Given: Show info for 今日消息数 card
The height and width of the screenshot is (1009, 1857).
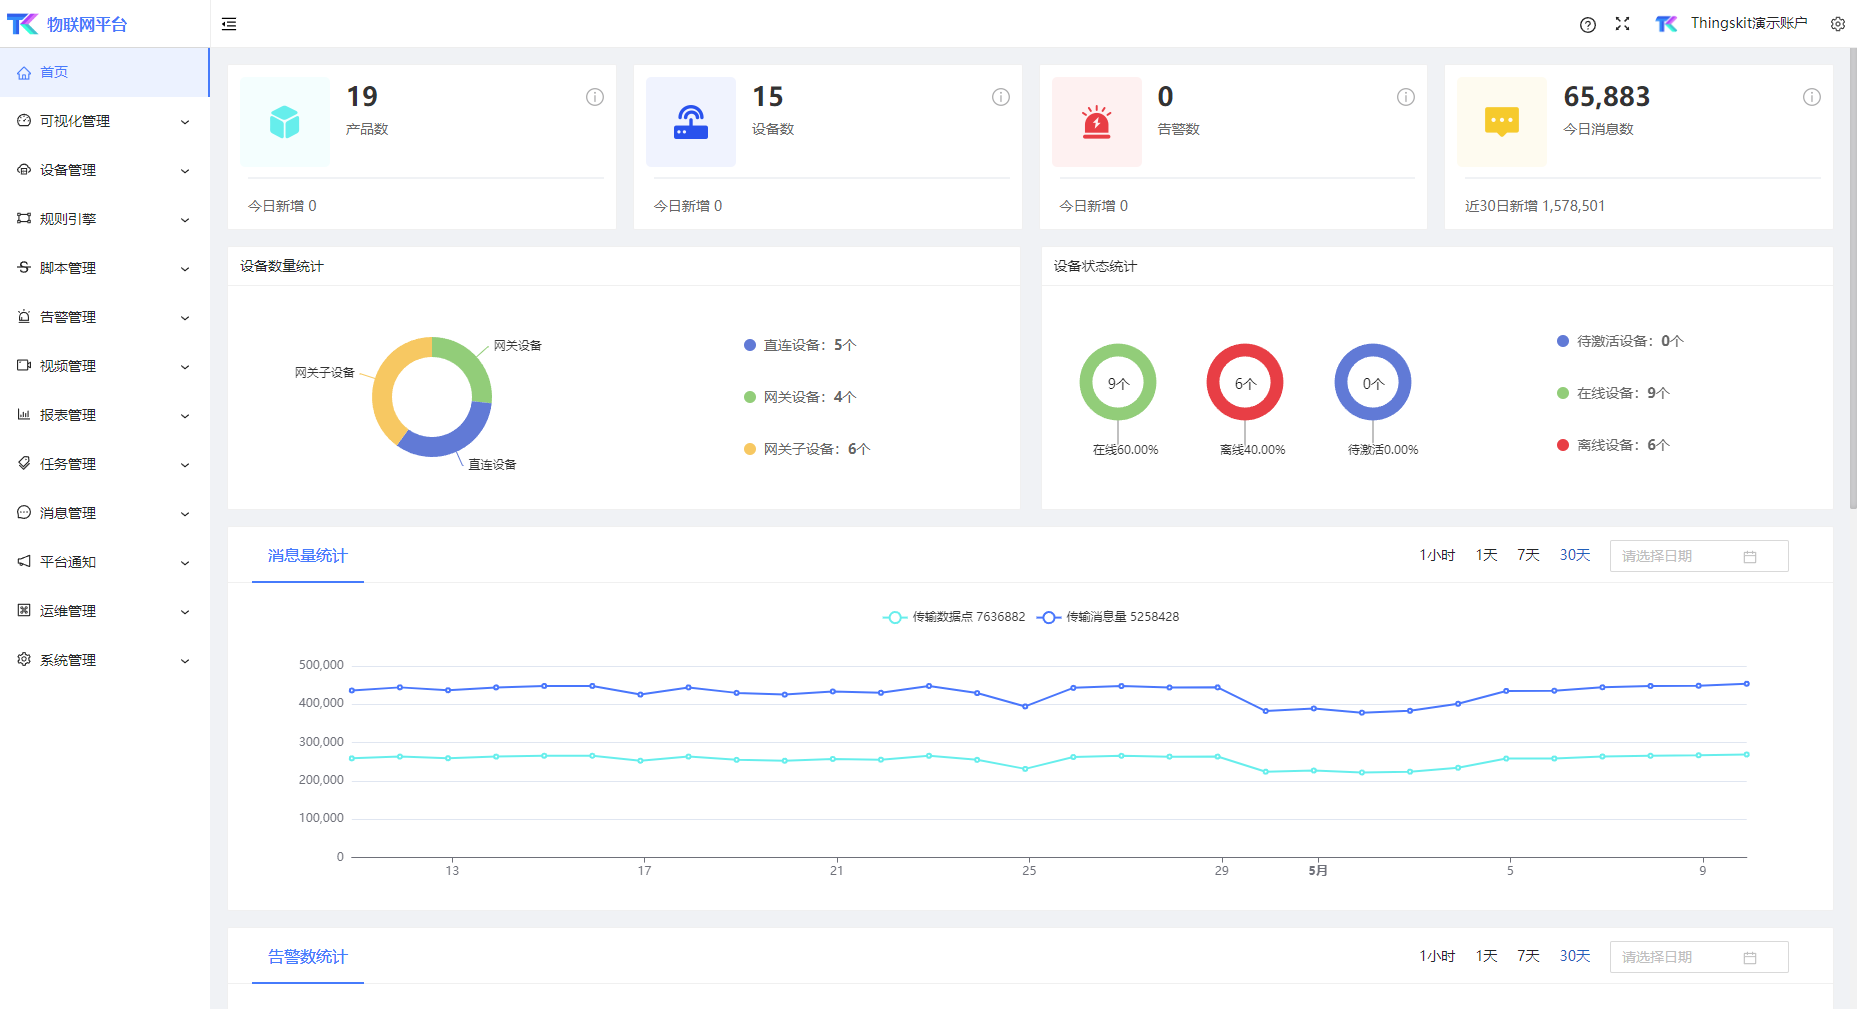Looking at the screenshot, I should coord(1812,97).
